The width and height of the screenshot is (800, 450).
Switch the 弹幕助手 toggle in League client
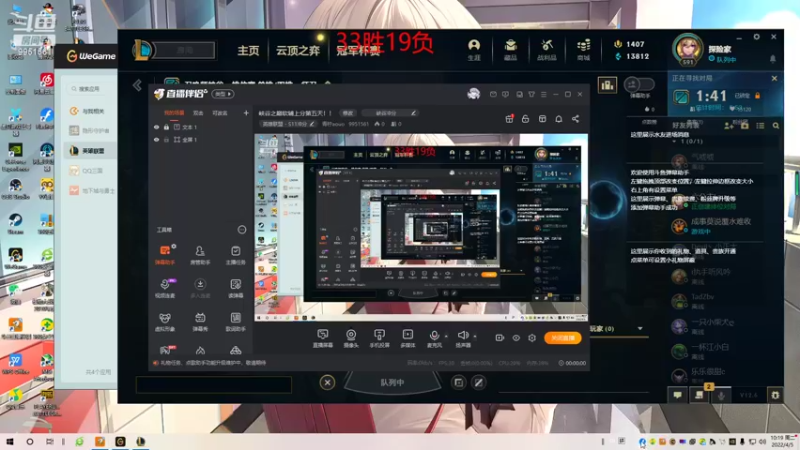(x=639, y=84)
